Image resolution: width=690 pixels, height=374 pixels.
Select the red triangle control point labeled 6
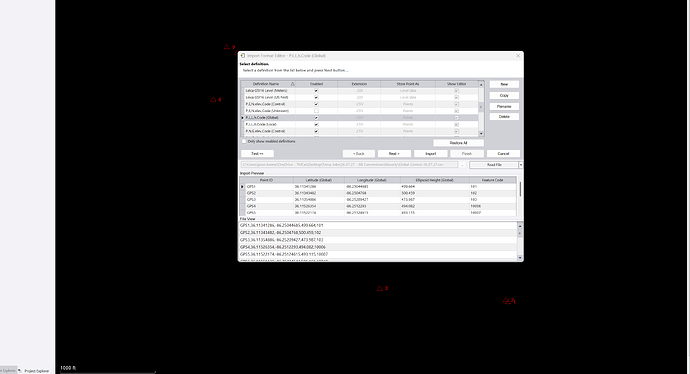(x=213, y=99)
